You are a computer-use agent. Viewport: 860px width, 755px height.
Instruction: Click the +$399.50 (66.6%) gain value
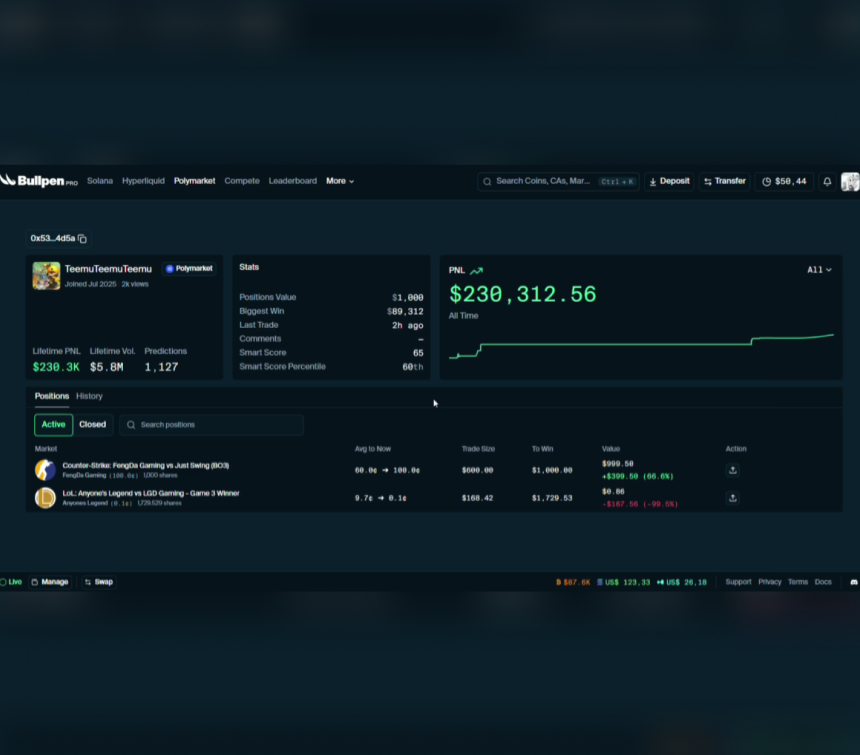(638, 476)
